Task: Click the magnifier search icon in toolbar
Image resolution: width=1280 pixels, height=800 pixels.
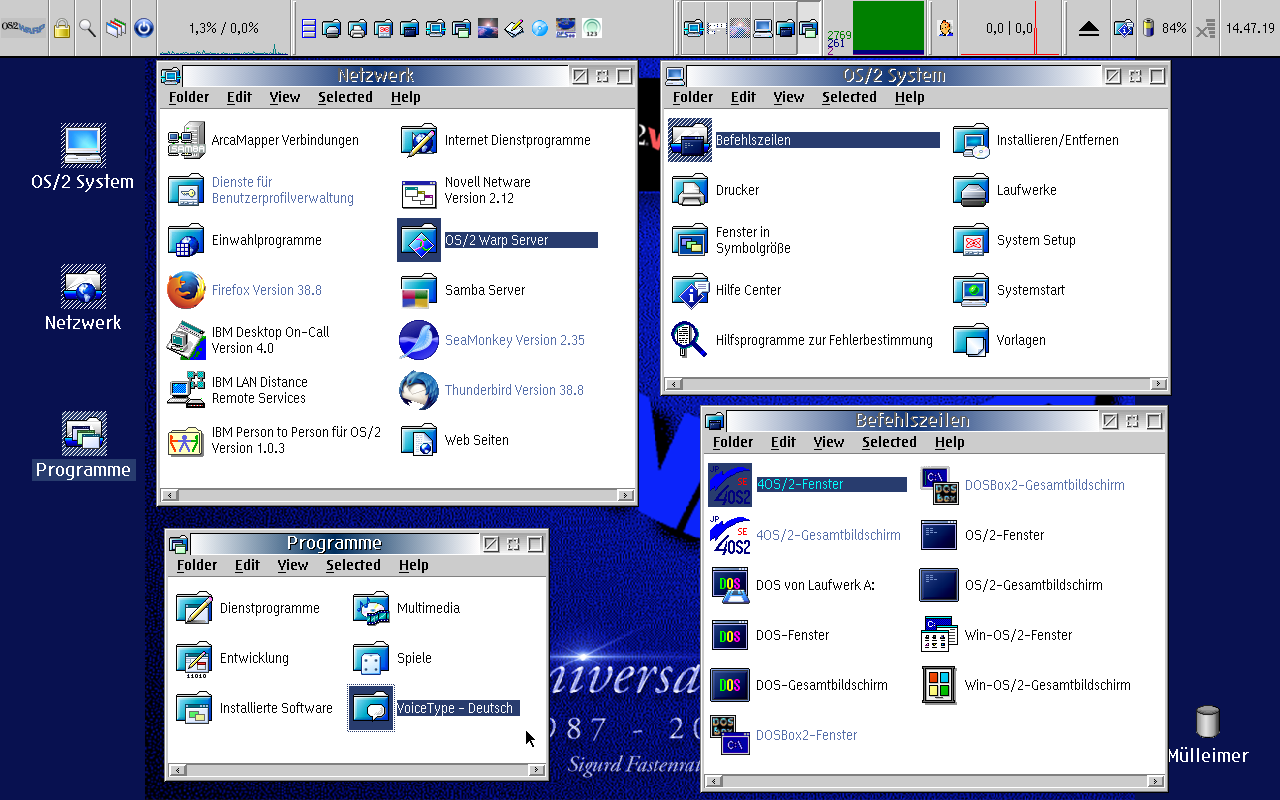Action: [x=88, y=28]
